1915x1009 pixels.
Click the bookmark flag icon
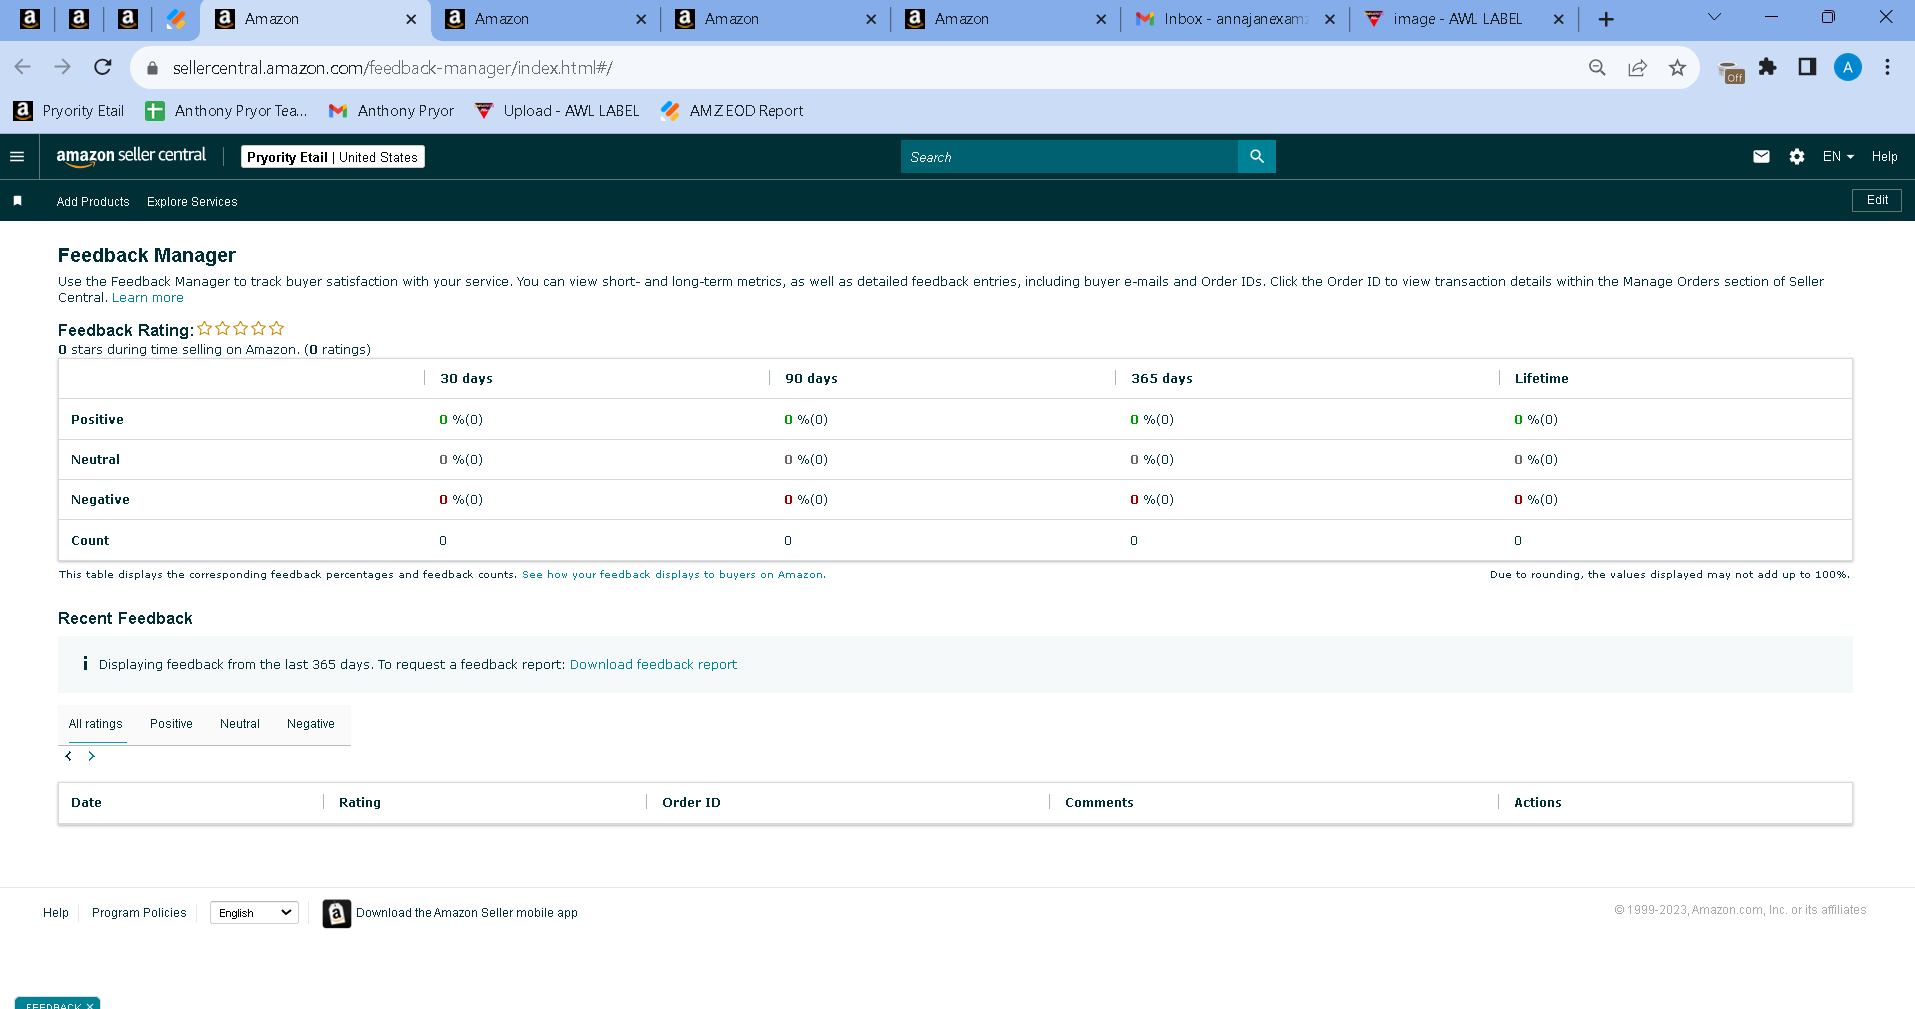click(17, 201)
